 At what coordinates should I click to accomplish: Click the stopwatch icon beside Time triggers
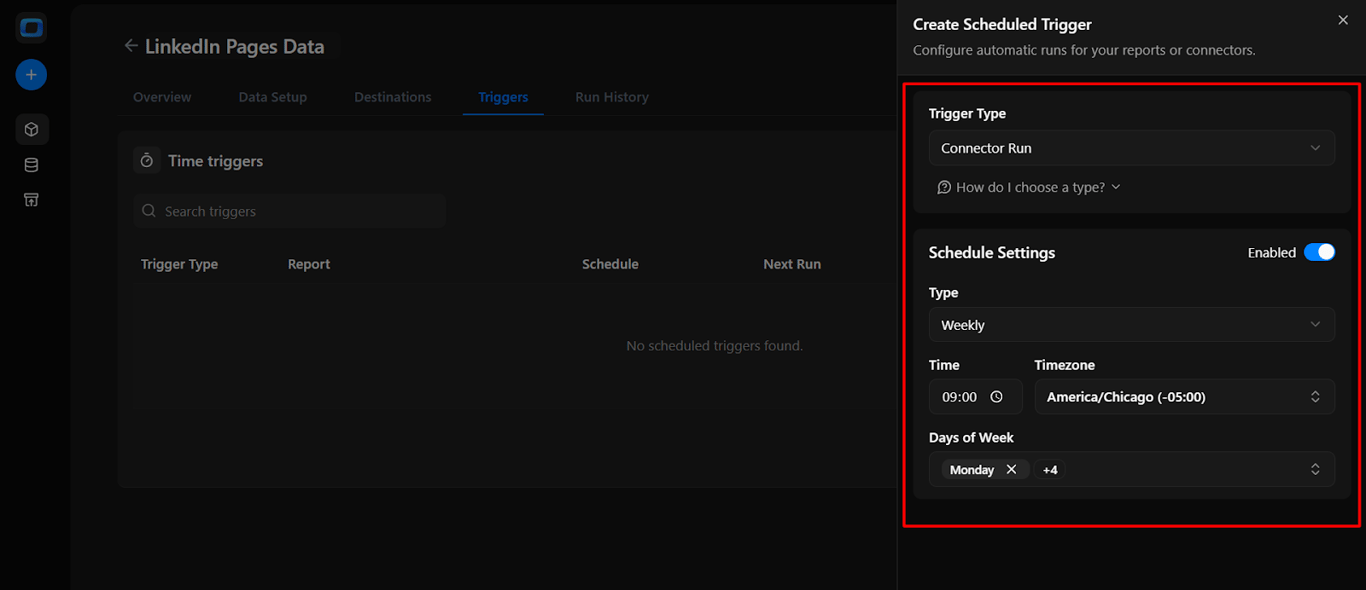click(147, 161)
